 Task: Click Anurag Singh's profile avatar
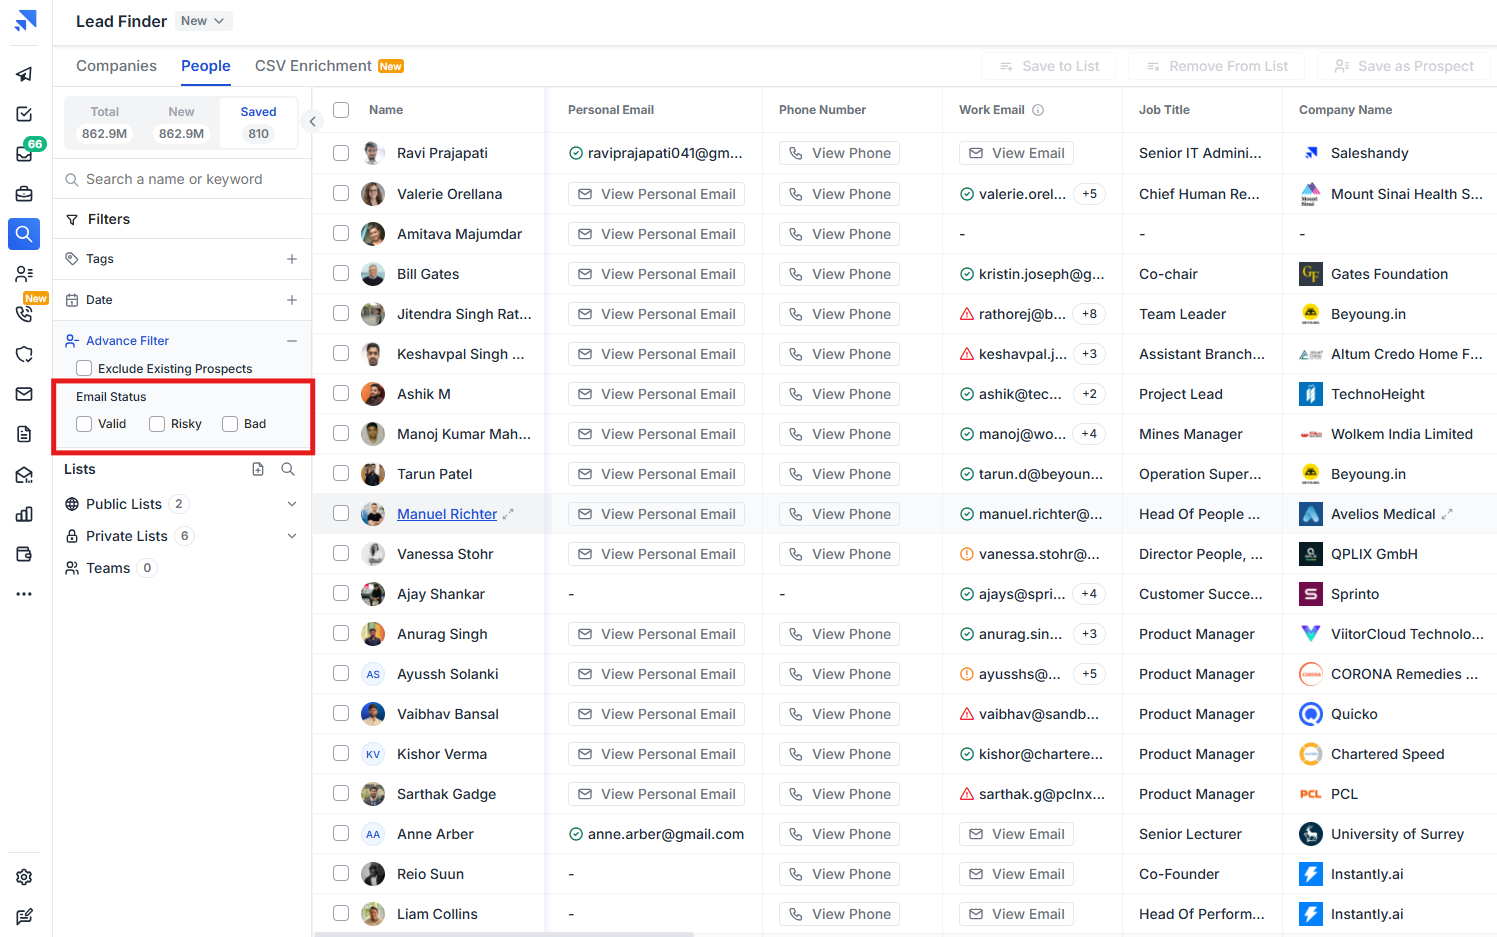pos(373,634)
